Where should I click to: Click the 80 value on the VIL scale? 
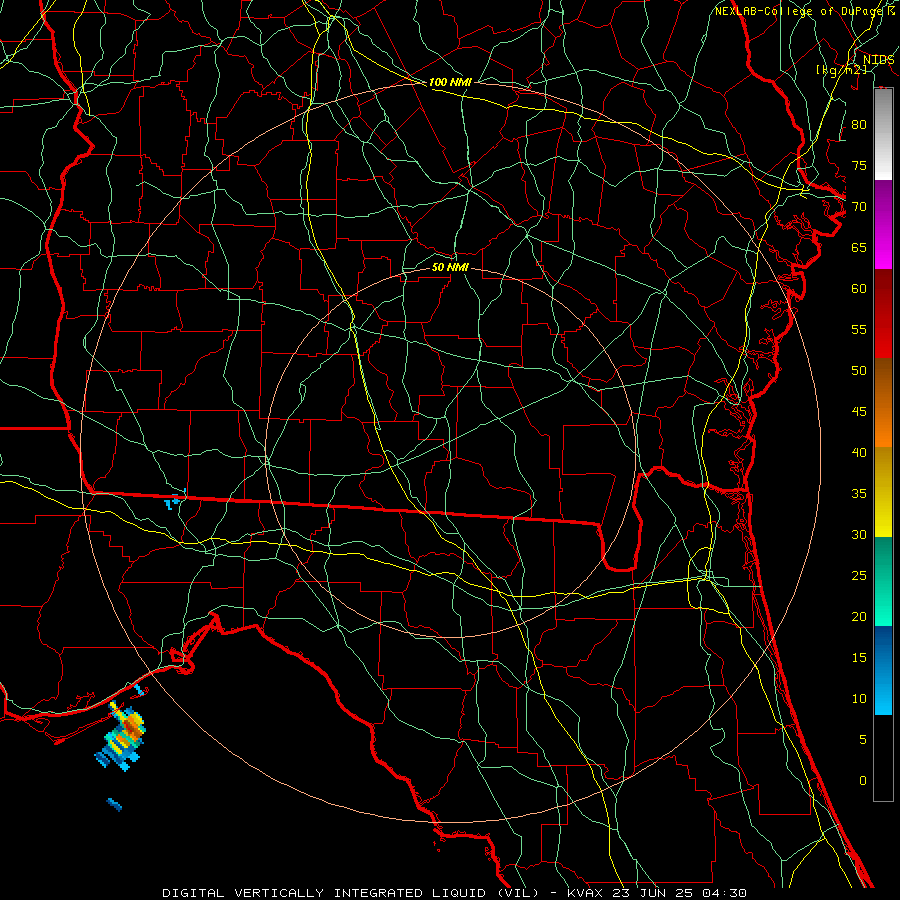859,125
